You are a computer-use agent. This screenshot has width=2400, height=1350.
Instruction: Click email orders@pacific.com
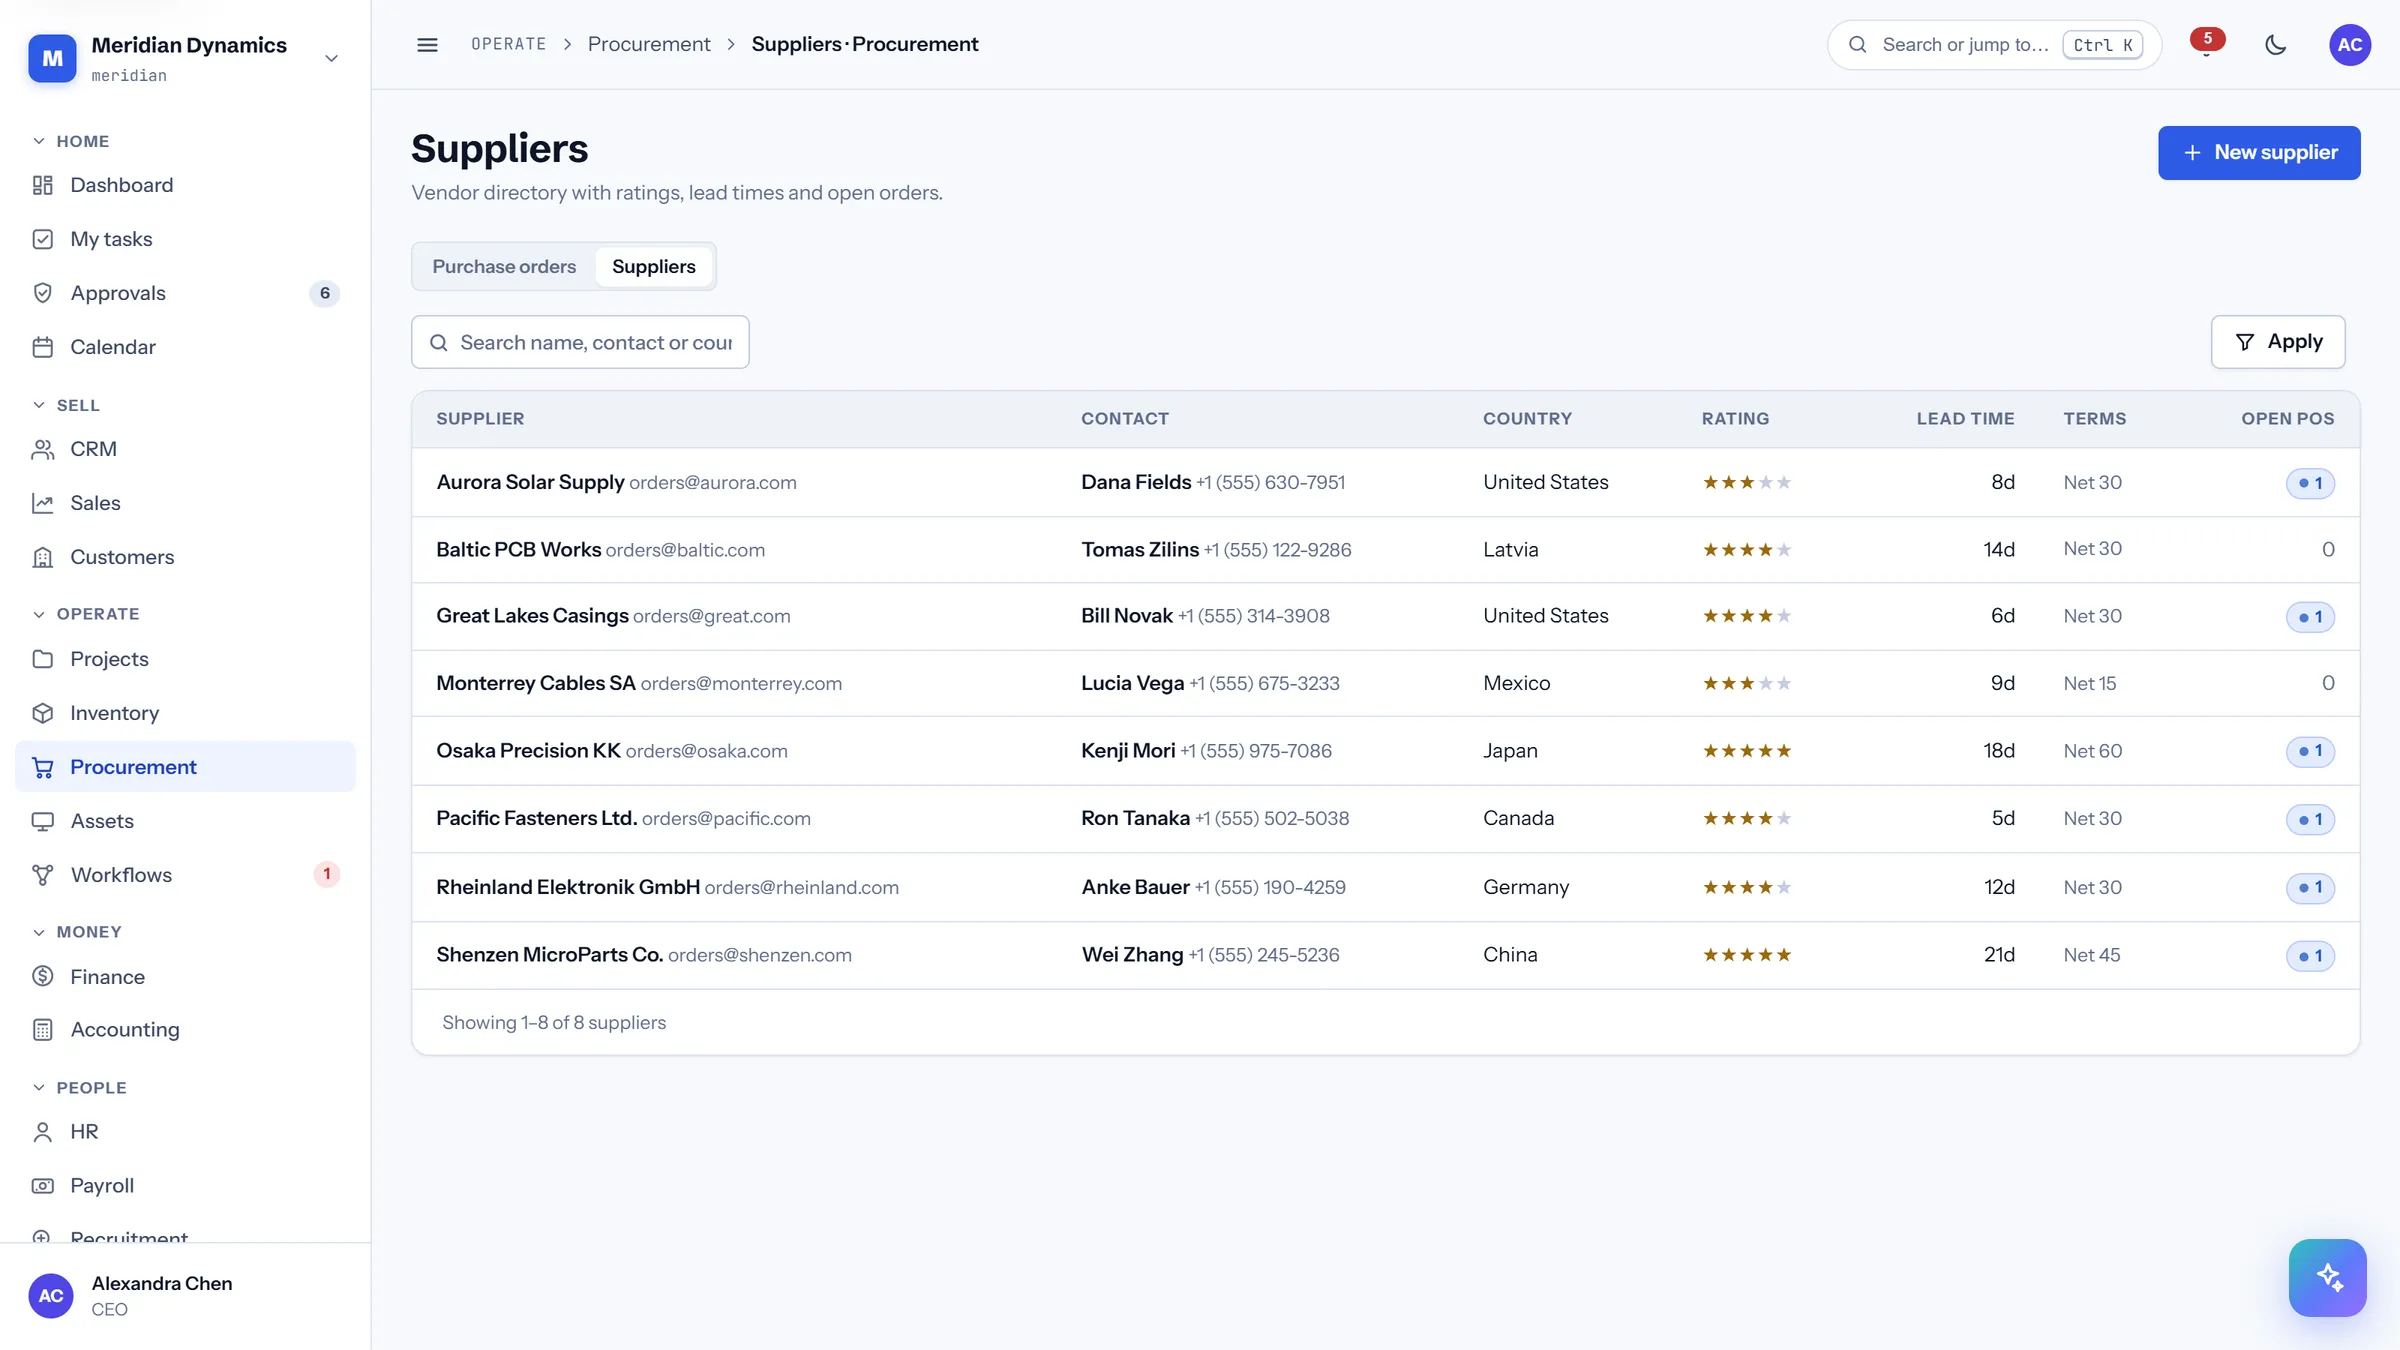pyautogui.click(x=726, y=819)
